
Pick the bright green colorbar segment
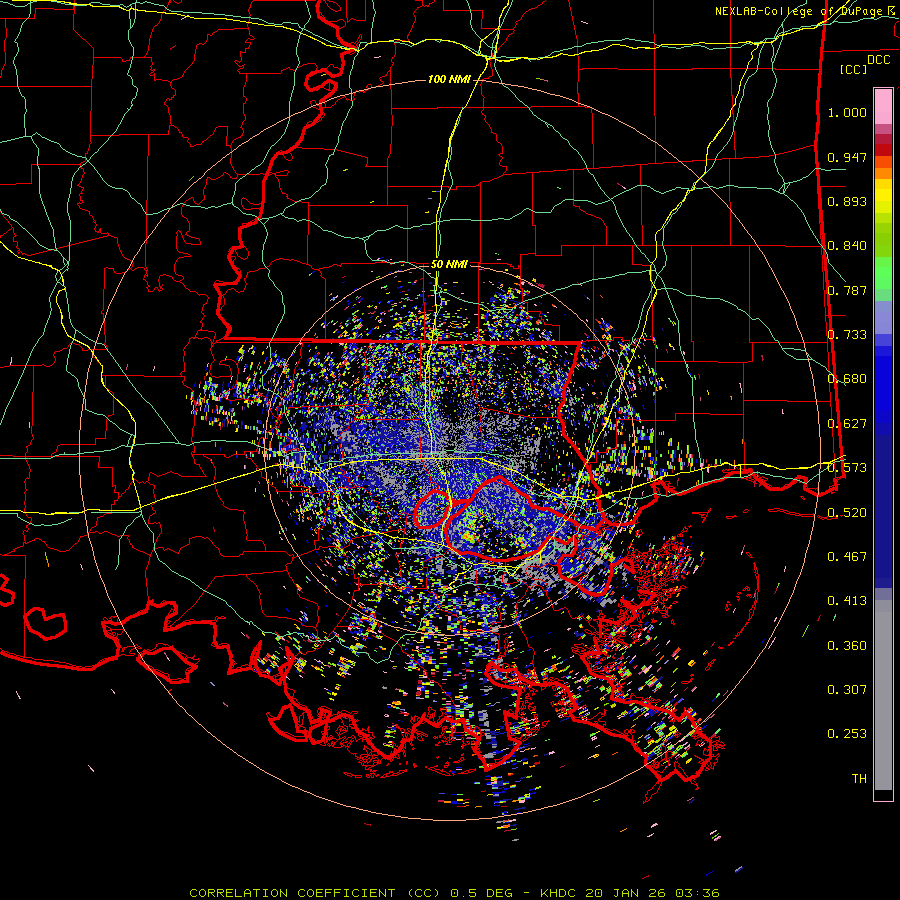pyautogui.click(x=883, y=273)
